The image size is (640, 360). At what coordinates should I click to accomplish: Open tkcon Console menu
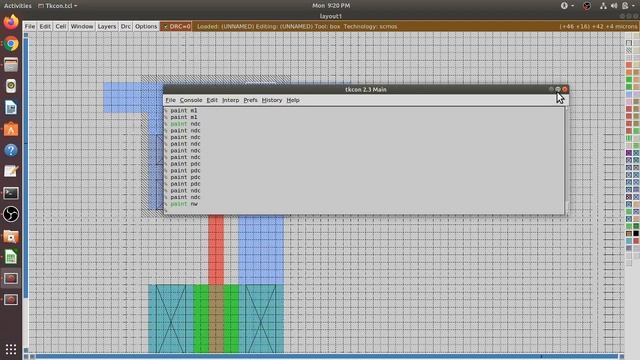click(191, 100)
